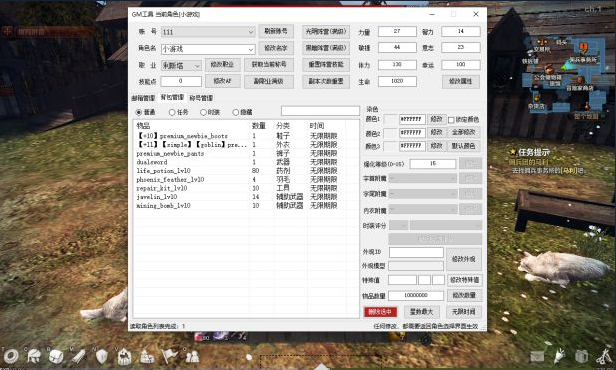Click the 全部修改 color button
The width and height of the screenshot is (616, 370).
pos(464,132)
